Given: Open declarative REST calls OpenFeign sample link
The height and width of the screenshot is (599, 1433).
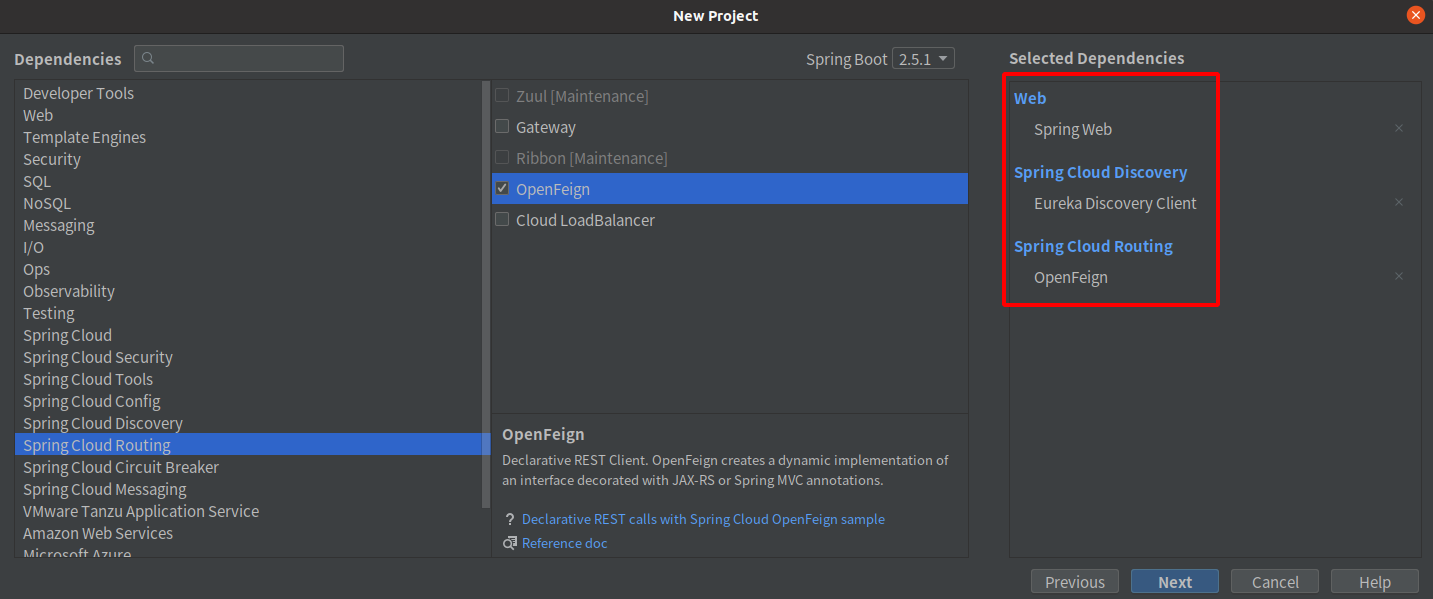Looking at the screenshot, I should [703, 519].
